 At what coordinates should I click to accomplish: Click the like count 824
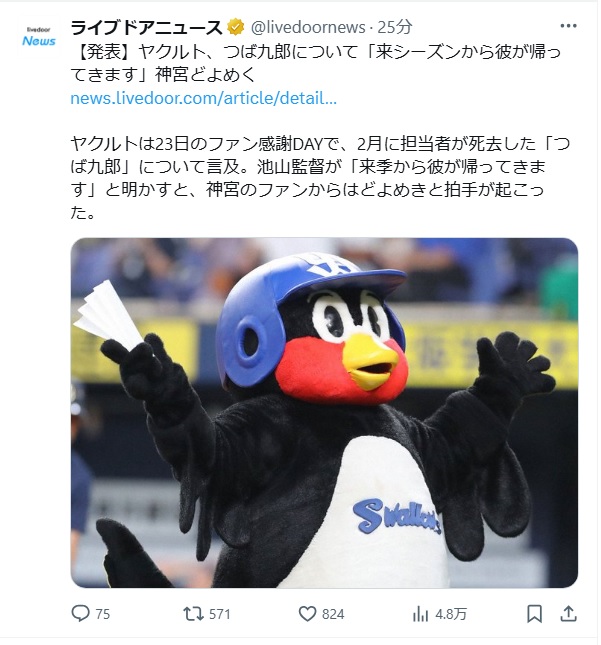pyautogui.click(x=333, y=614)
